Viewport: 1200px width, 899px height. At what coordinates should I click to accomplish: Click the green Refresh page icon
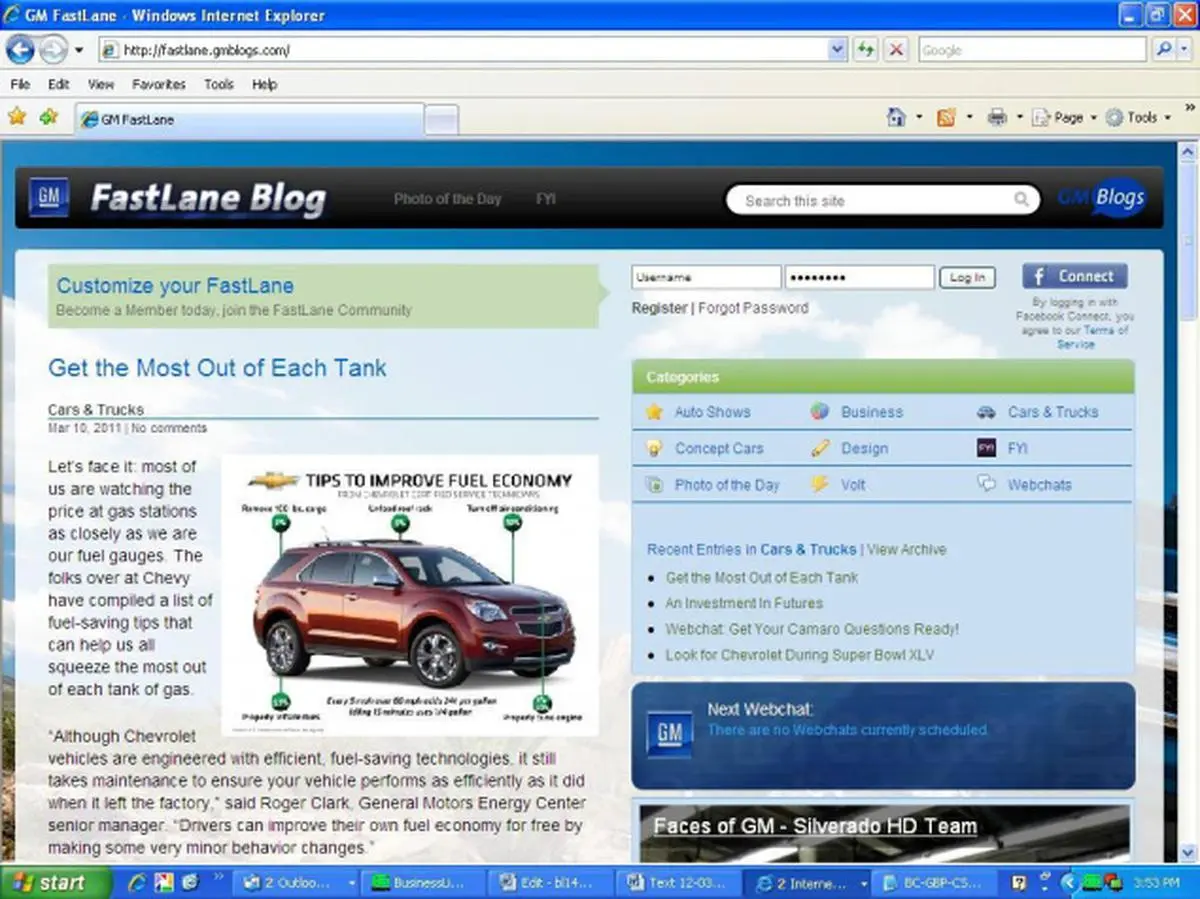pos(865,49)
